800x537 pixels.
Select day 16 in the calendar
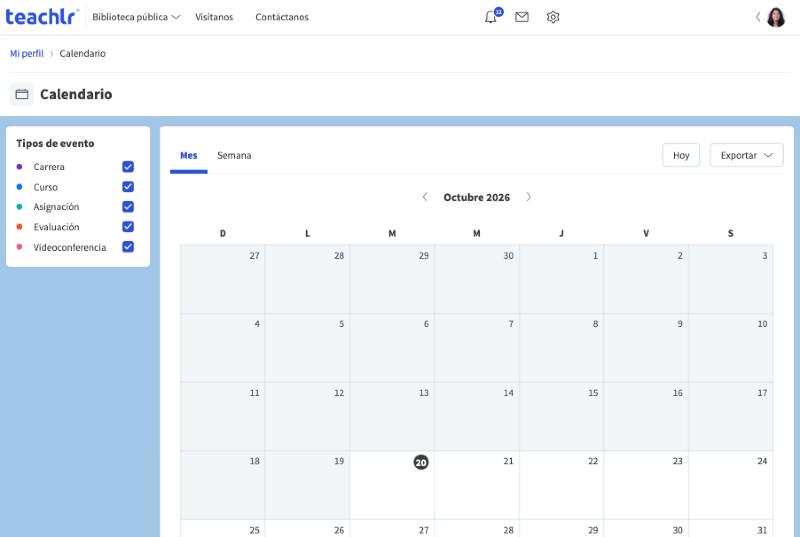[646, 416]
